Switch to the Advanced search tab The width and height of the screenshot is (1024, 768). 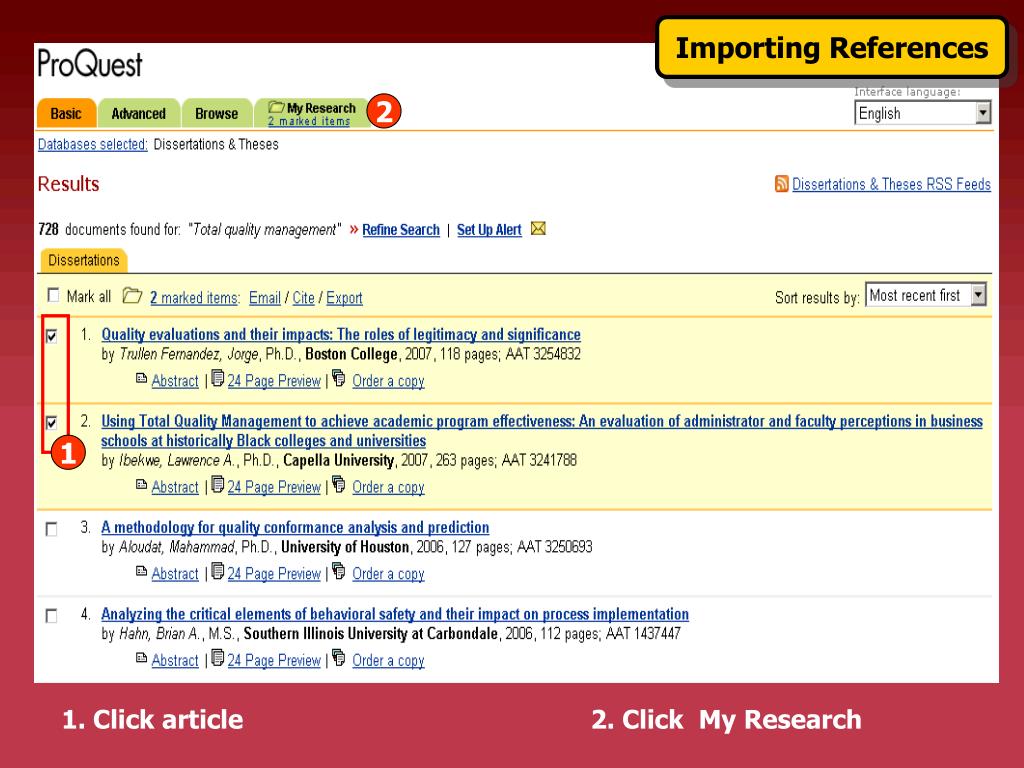point(138,114)
